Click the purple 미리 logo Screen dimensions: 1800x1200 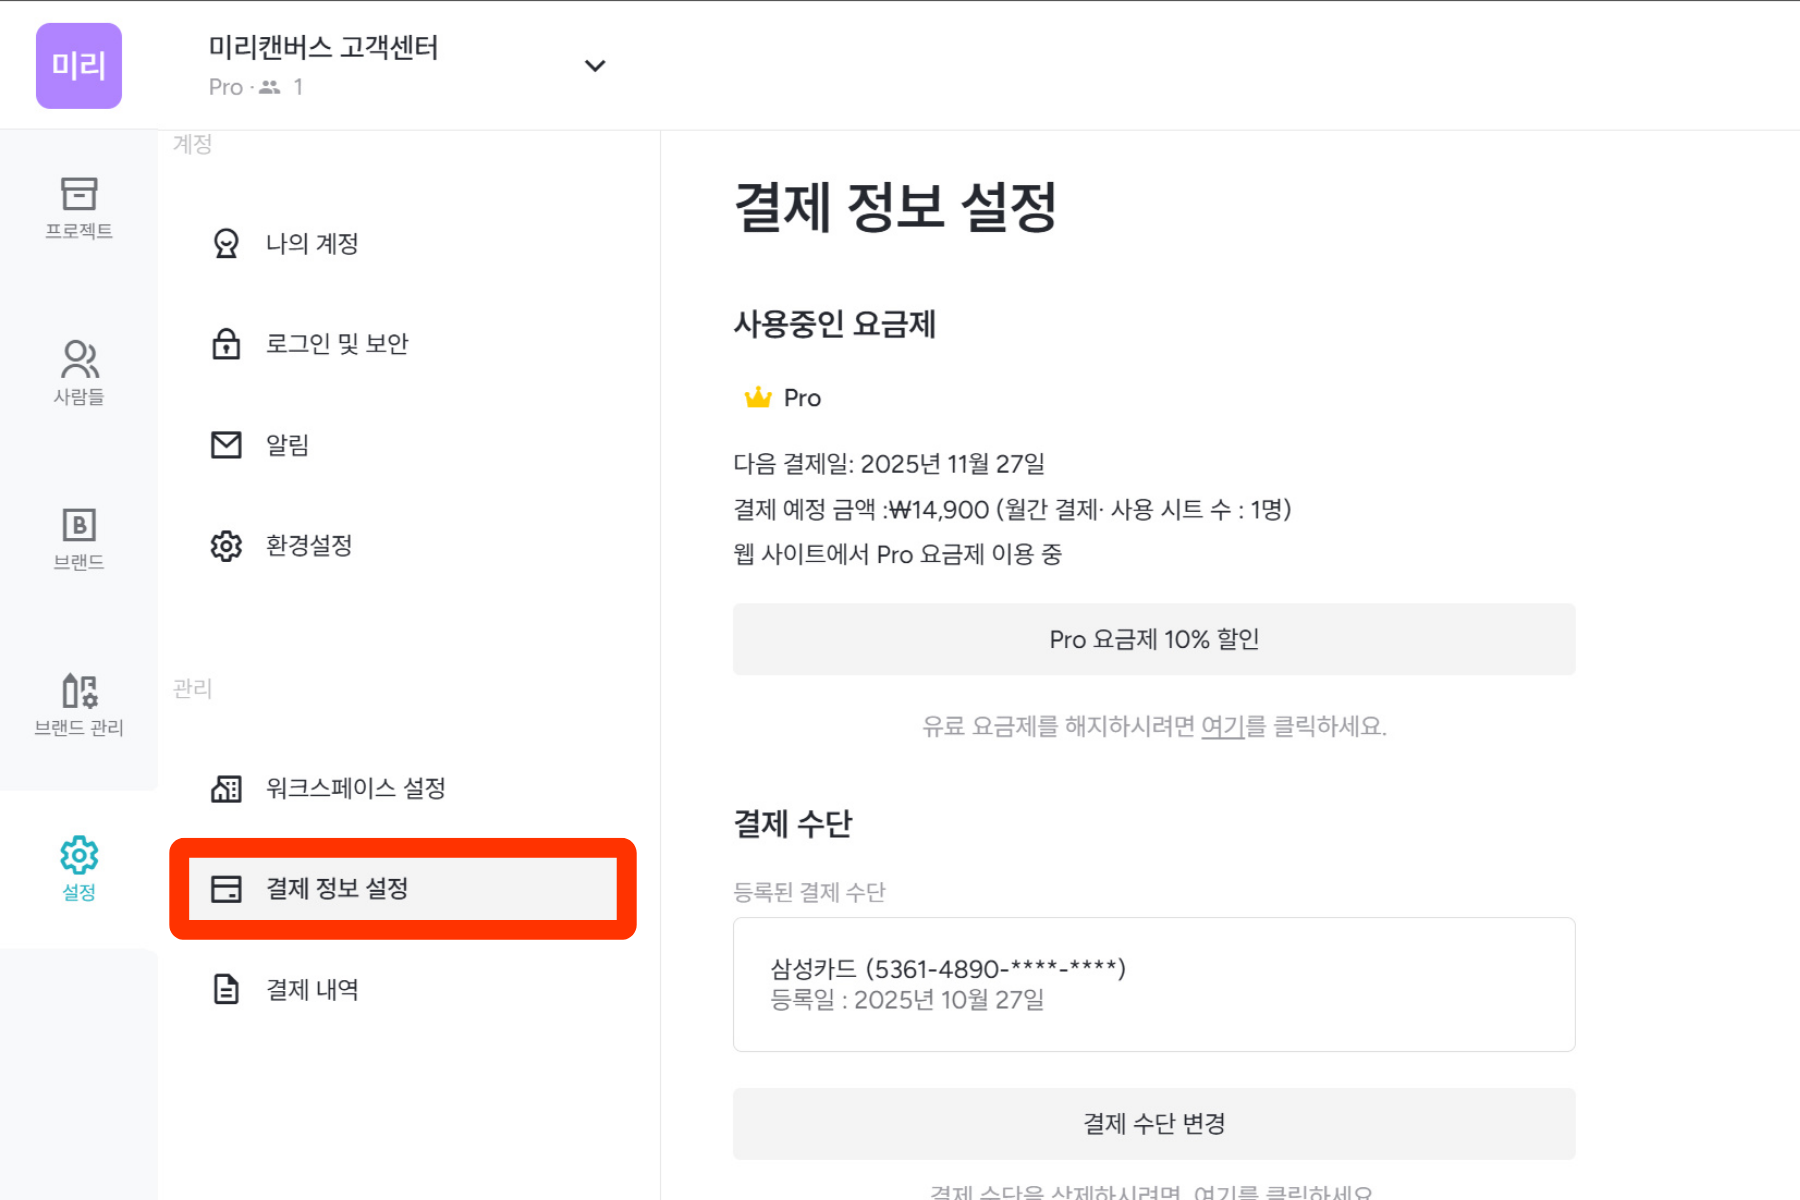79,66
